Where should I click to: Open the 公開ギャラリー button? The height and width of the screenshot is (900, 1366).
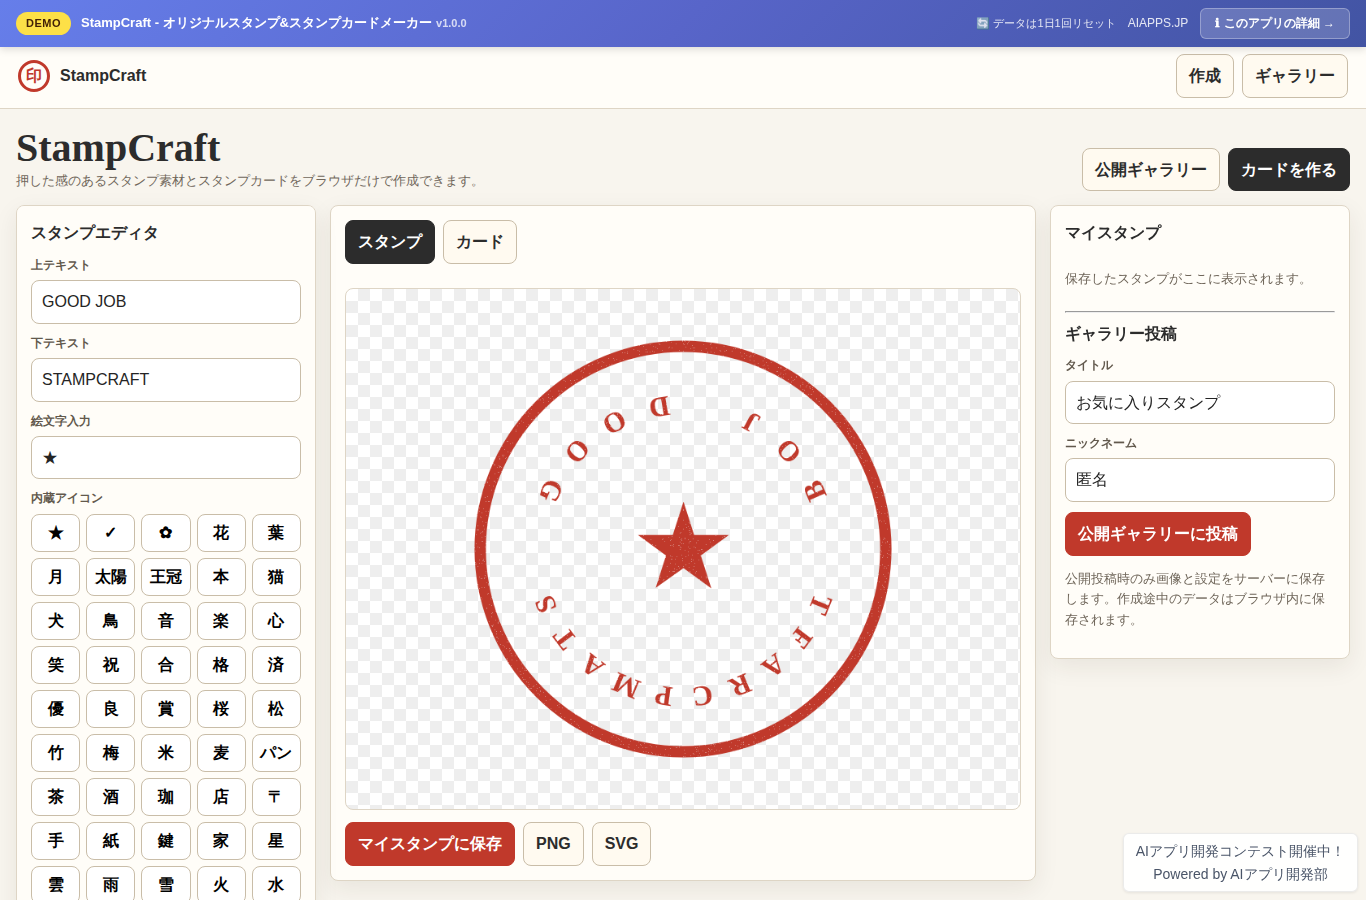tap(1151, 169)
